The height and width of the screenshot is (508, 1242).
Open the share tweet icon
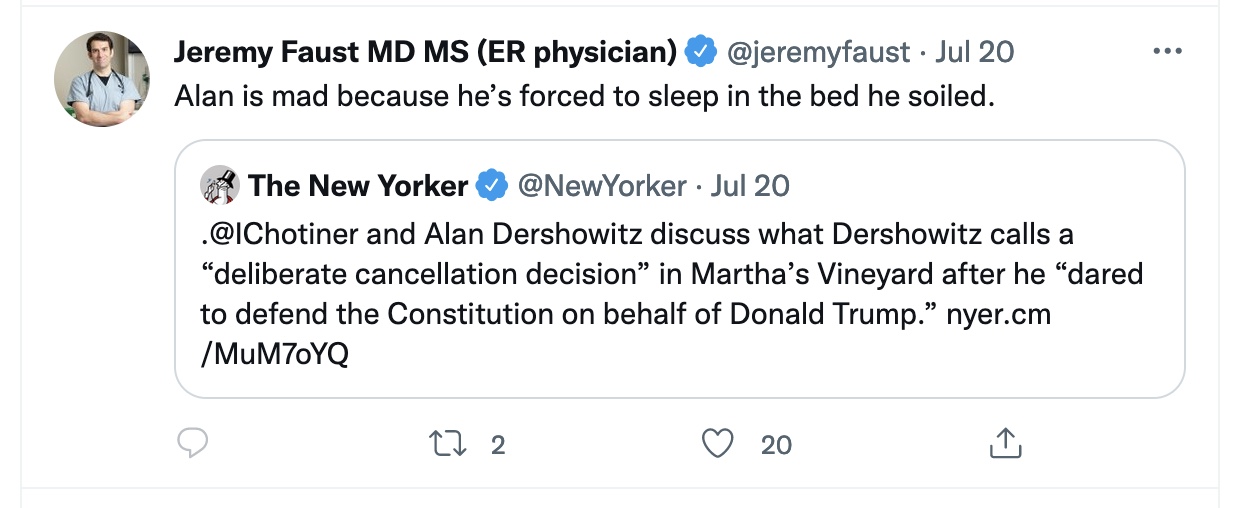pos(1006,443)
